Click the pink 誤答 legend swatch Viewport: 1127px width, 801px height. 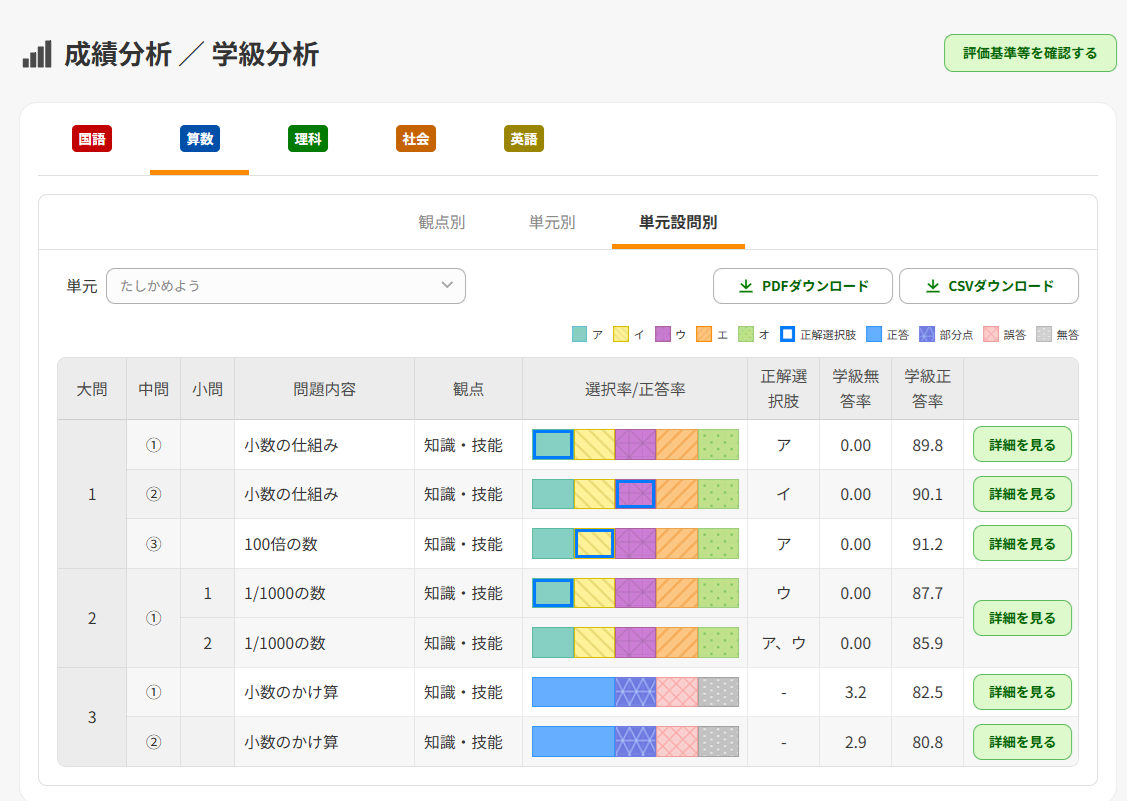991,334
